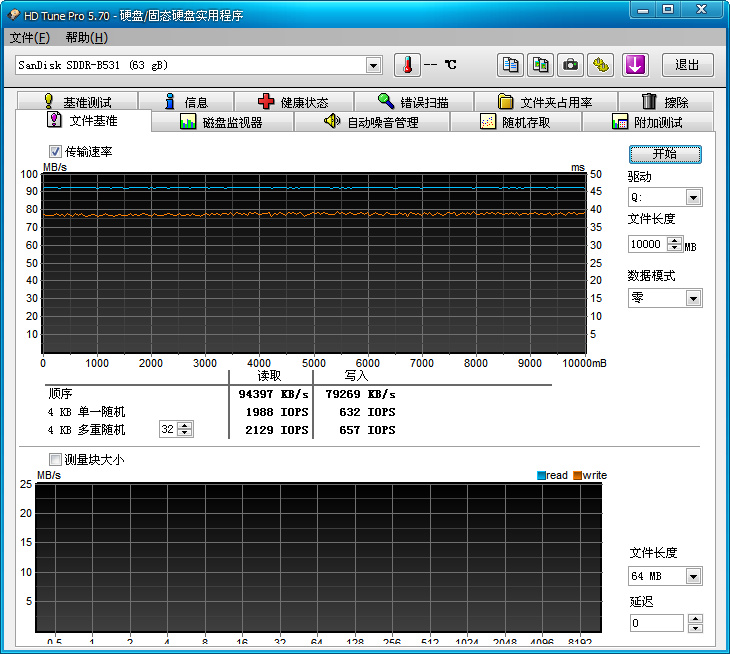This screenshot has height=654, width=730.
Task: Open the 基准测试 benchmark tab
Action: point(78,101)
